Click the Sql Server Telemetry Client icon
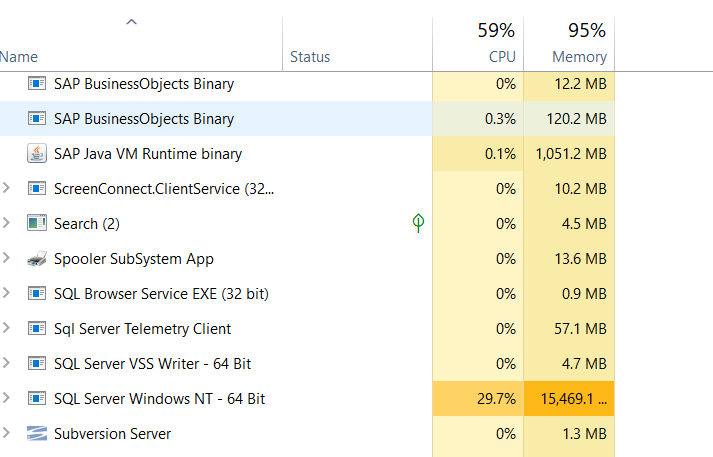Image resolution: width=713 pixels, height=457 pixels. [x=37, y=329]
